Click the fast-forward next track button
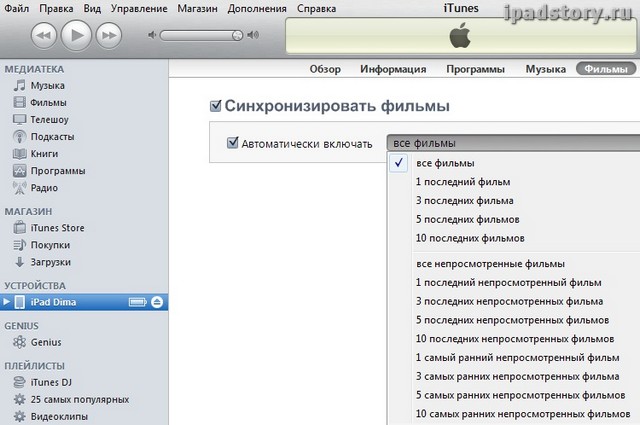640x425 pixels. [x=109, y=36]
